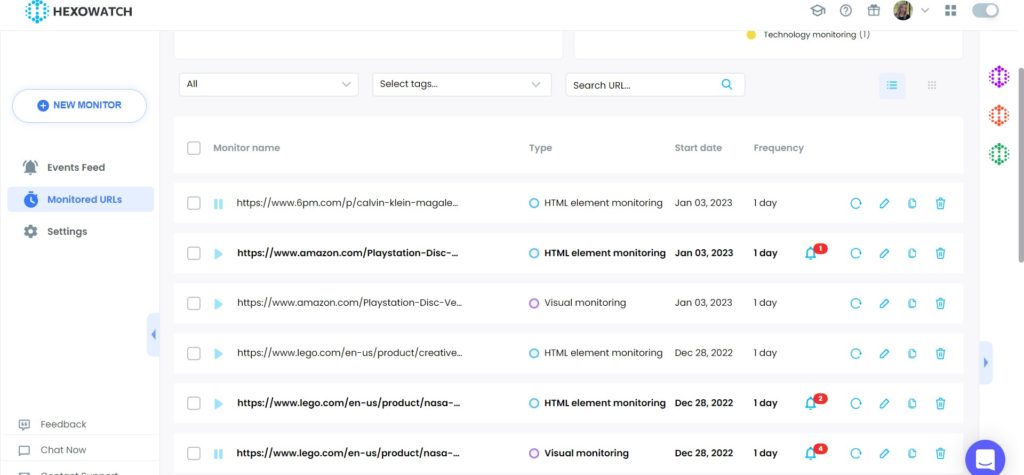This screenshot has height=475, width=1024.
Task: Refresh the lego nasa HTML element monitor
Action: coord(856,404)
